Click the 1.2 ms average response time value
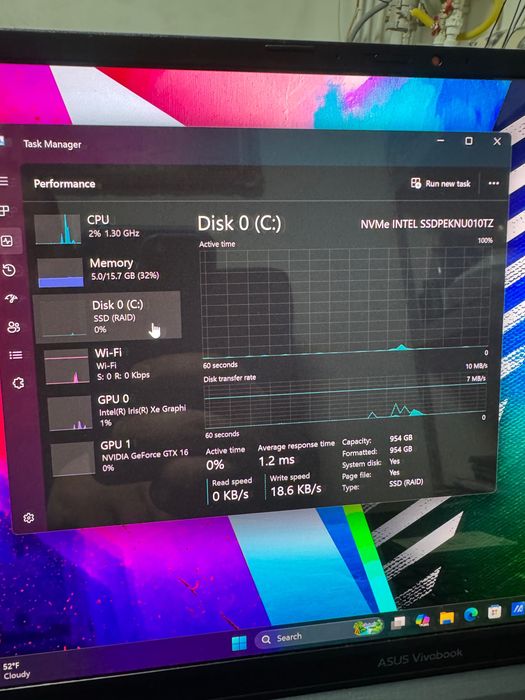Screen dimensions: 525x700 coord(276,460)
